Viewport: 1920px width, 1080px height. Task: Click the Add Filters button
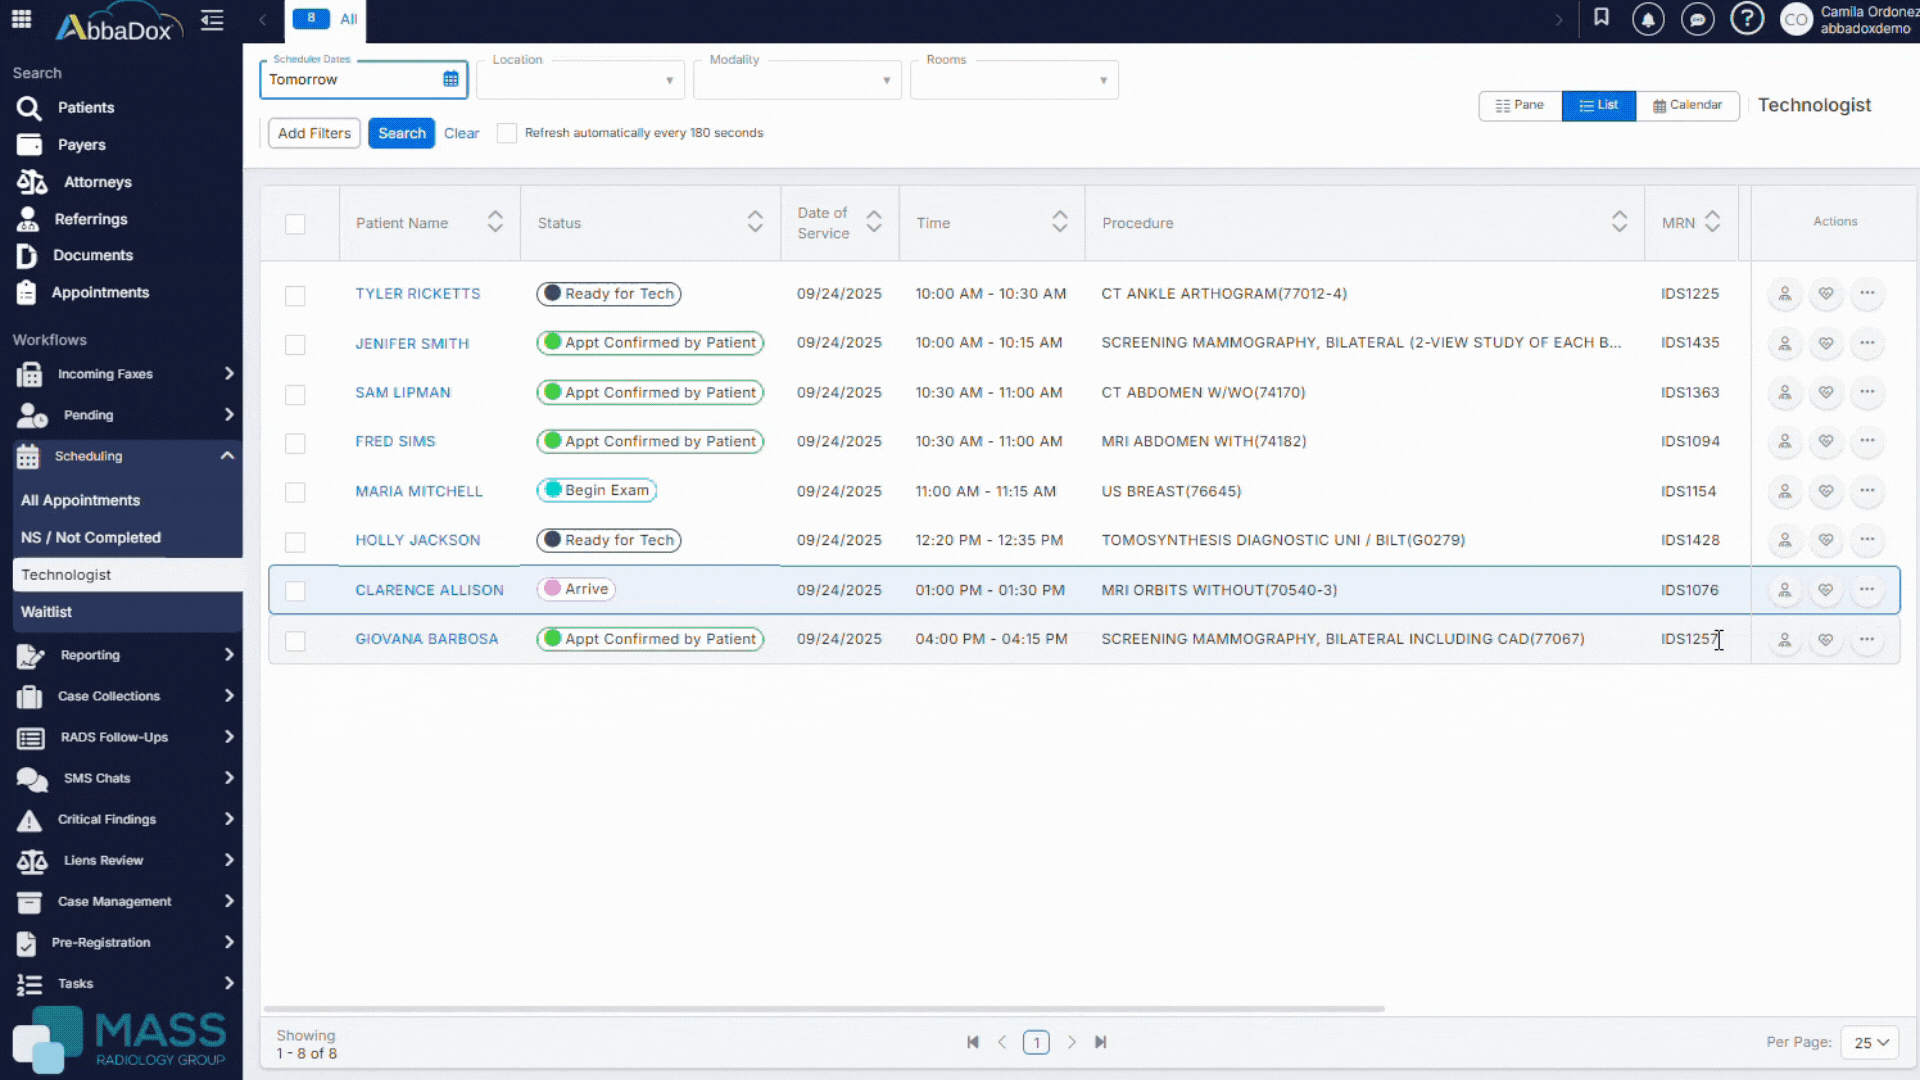point(314,133)
